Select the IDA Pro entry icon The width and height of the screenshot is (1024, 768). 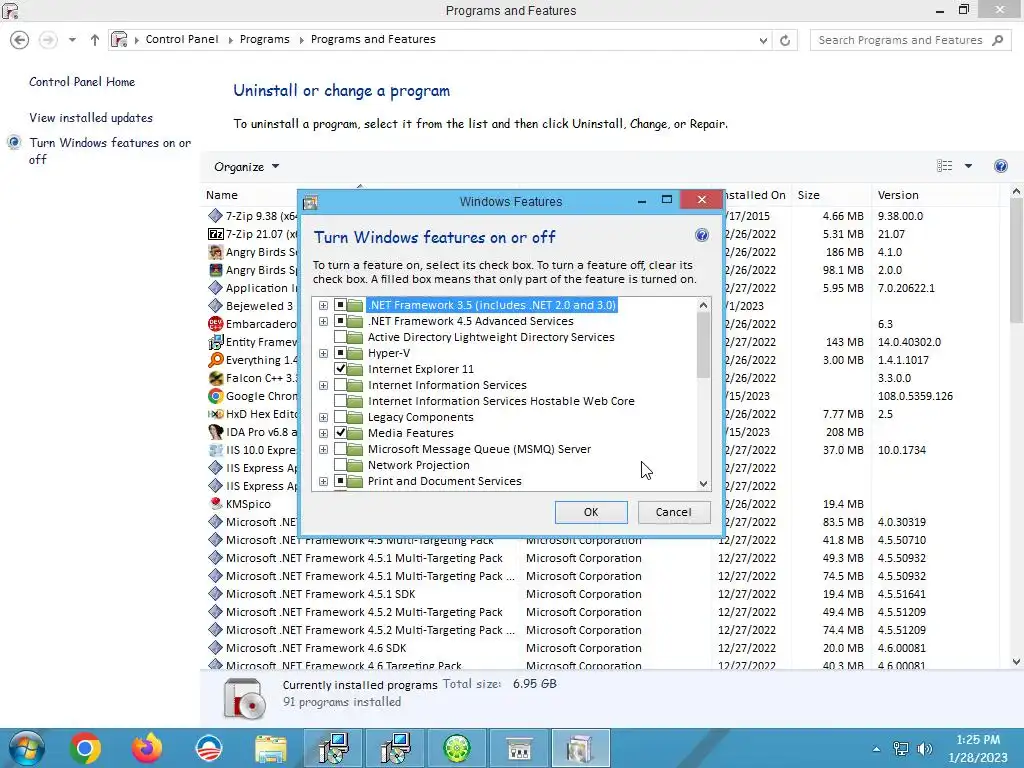click(x=216, y=432)
